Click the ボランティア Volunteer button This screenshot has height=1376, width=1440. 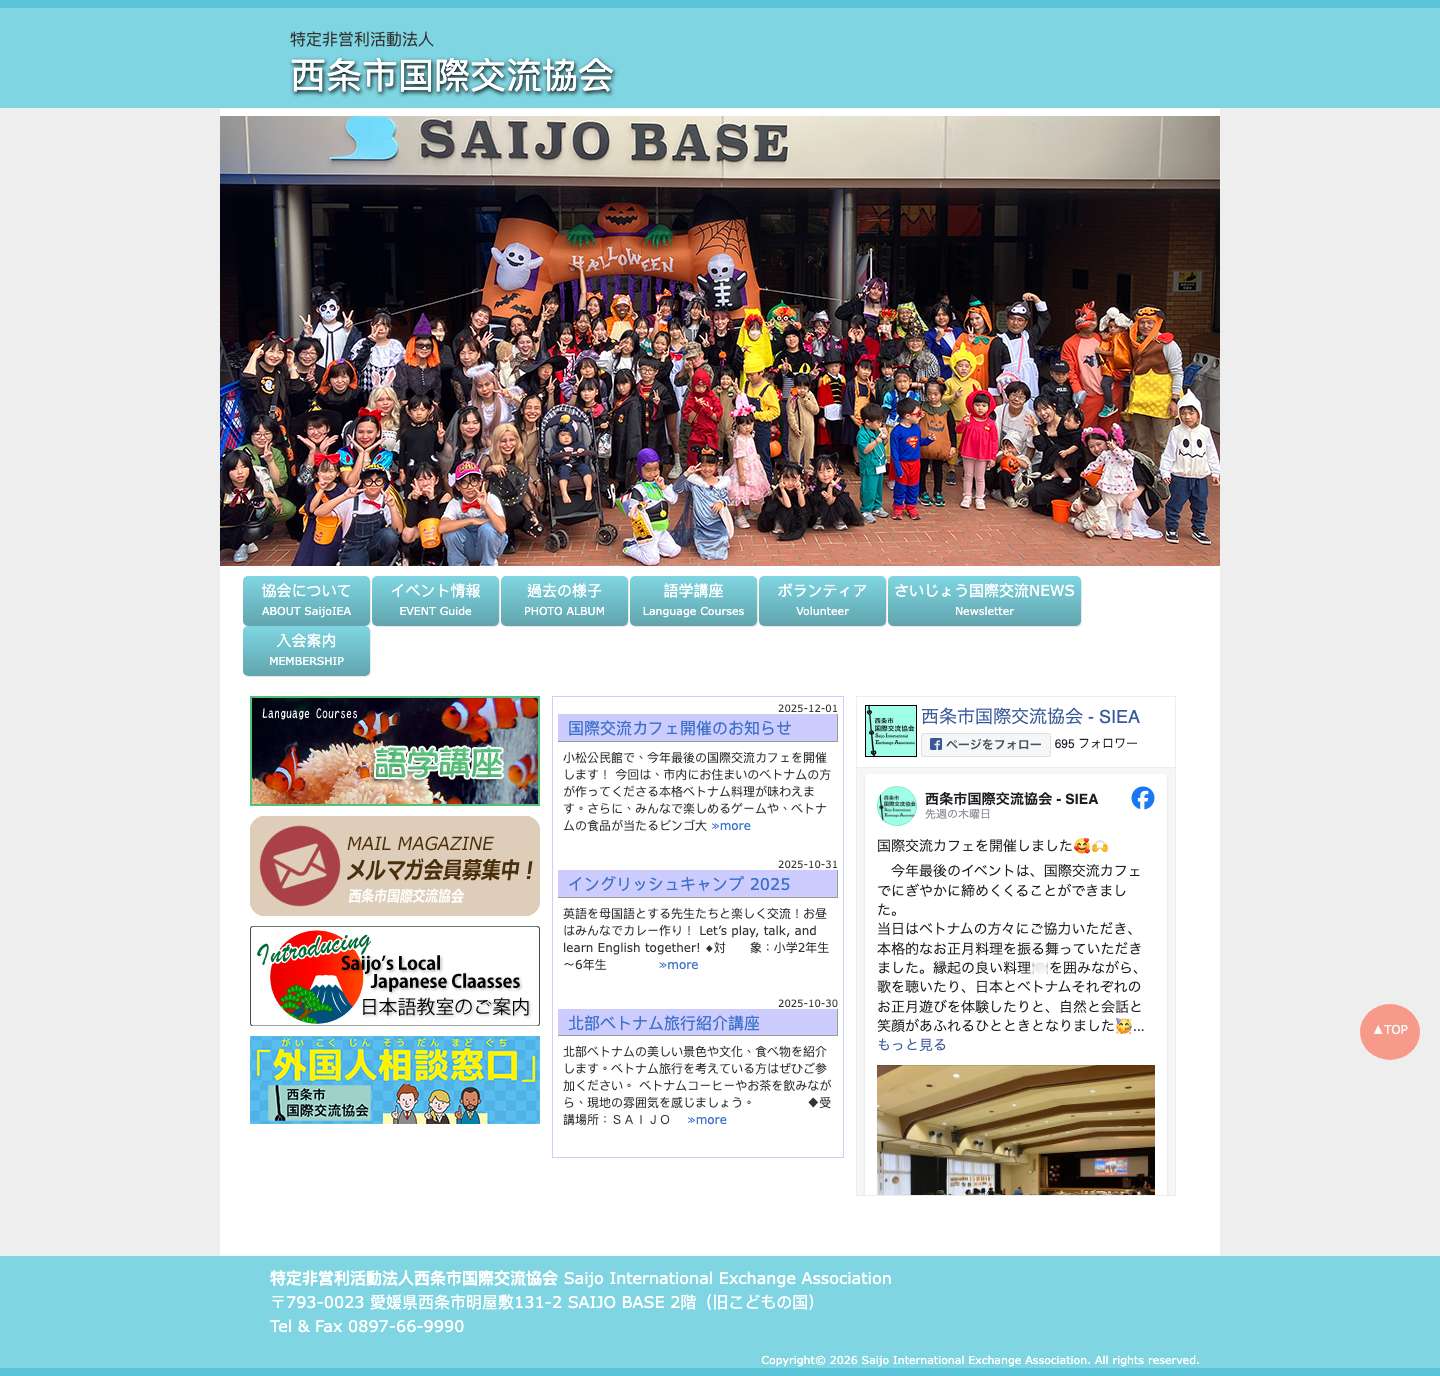(822, 600)
